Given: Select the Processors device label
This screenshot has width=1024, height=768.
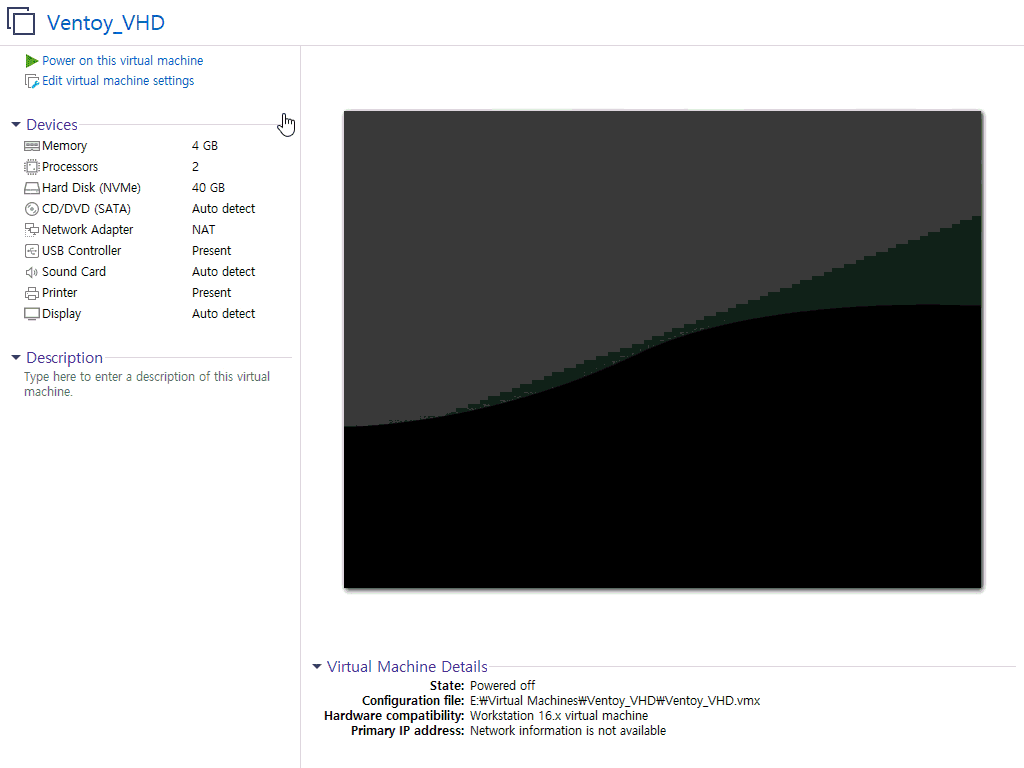Looking at the screenshot, I should click(x=70, y=167).
